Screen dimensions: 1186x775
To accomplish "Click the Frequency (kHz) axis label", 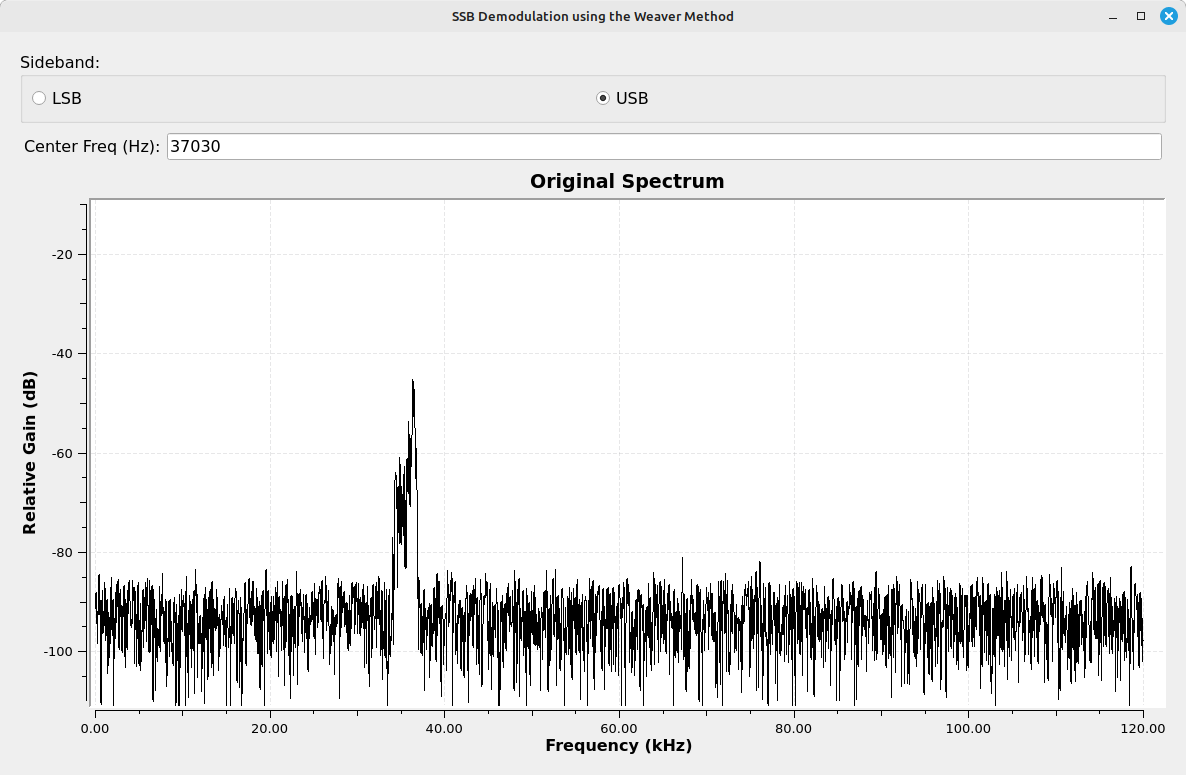I will 619,746.
